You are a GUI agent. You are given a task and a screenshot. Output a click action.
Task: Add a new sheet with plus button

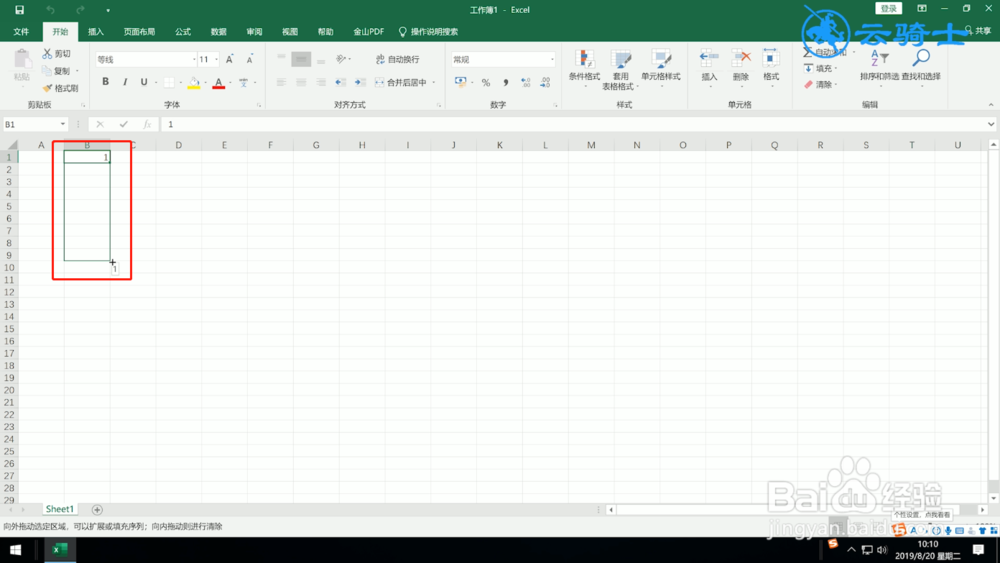pos(97,509)
